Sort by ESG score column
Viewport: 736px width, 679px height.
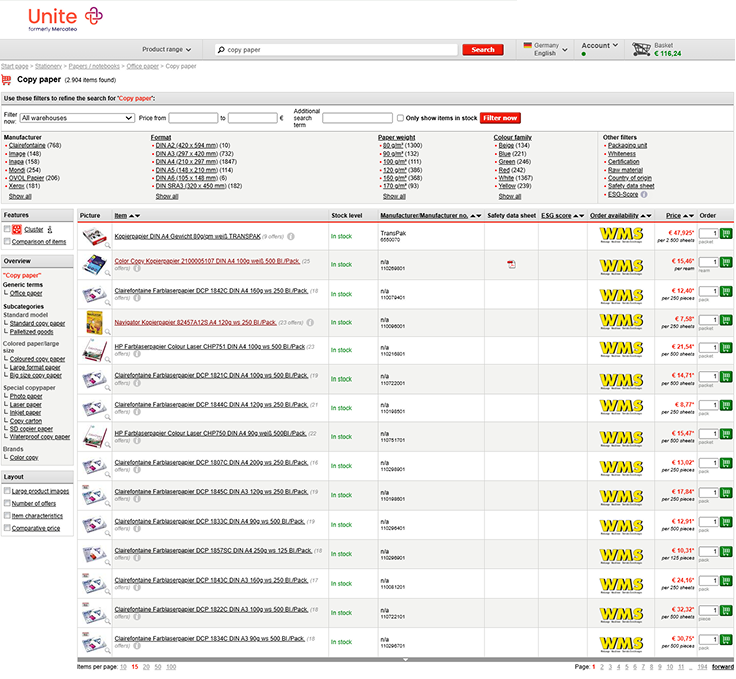(556, 216)
